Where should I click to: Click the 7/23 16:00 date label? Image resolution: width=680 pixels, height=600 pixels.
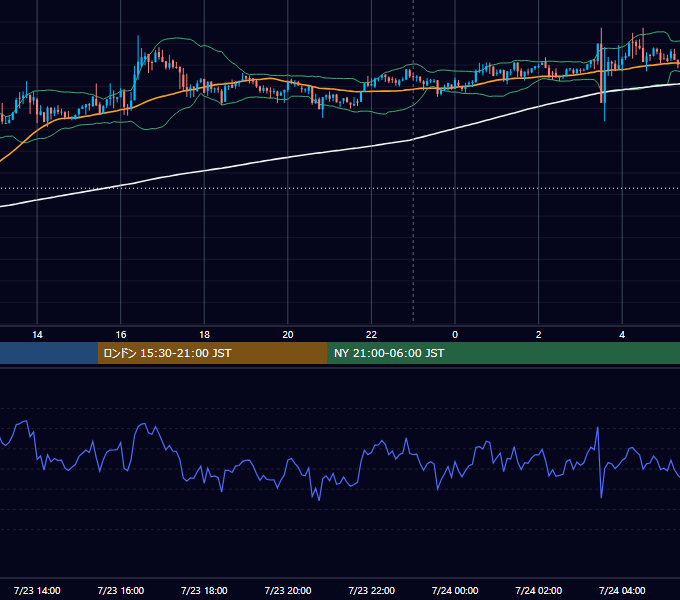click(x=121, y=590)
